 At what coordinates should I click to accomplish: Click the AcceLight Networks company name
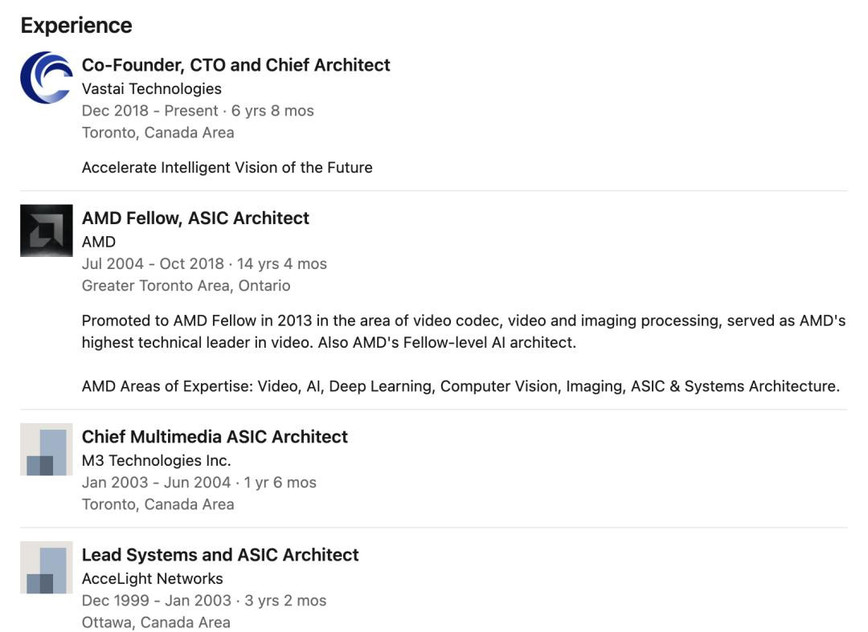(152, 578)
